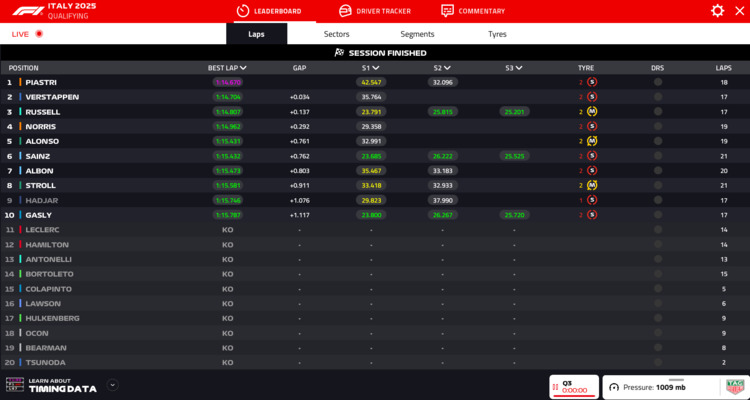Click the Gap column header
This screenshot has width=750, height=400.
[x=299, y=68]
